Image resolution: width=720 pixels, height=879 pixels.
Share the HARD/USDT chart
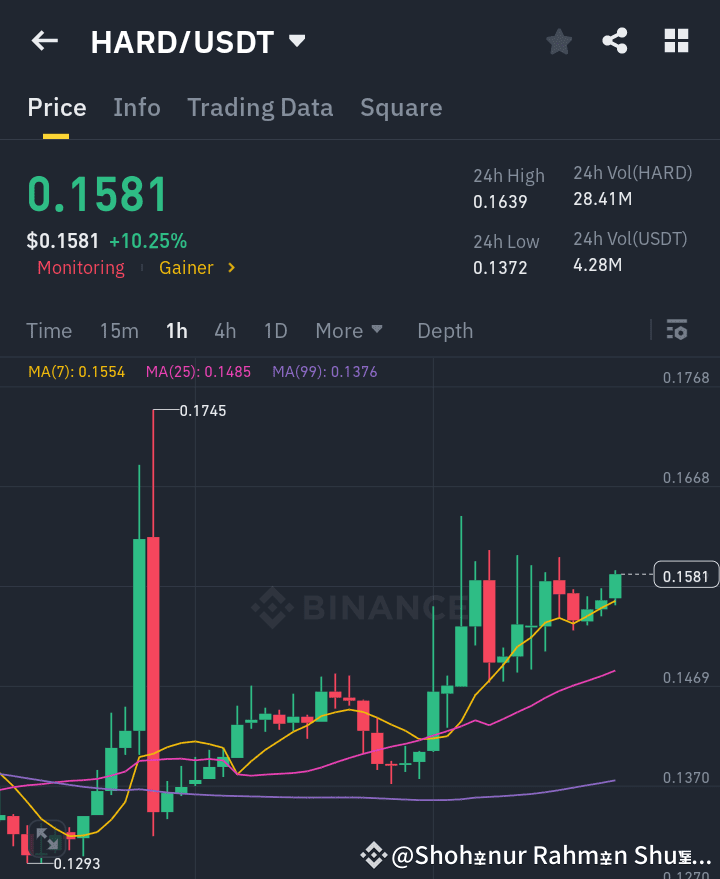pyautogui.click(x=615, y=41)
